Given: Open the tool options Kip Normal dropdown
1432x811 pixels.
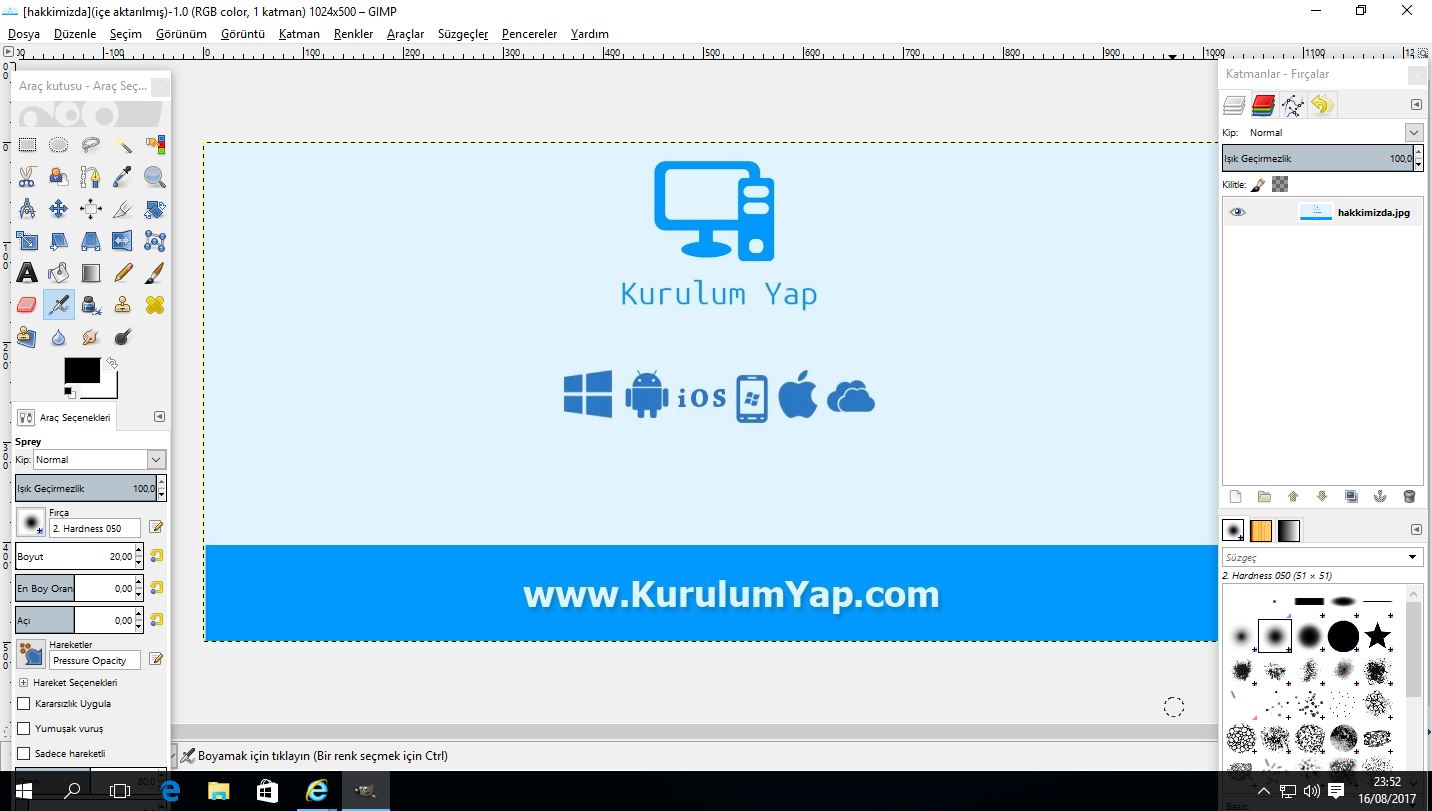Looking at the screenshot, I should click(x=99, y=459).
